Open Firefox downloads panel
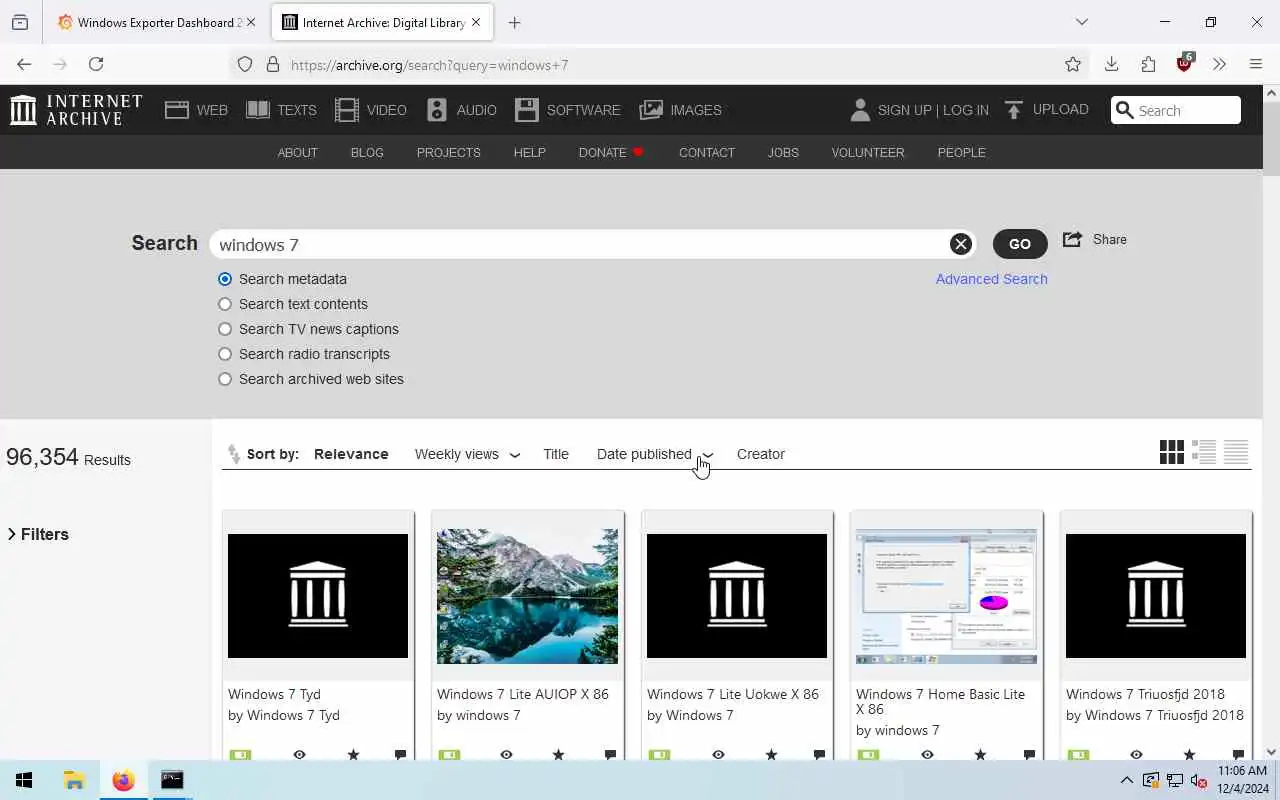This screenshot has width=1280, height=800. [1111, 64]
